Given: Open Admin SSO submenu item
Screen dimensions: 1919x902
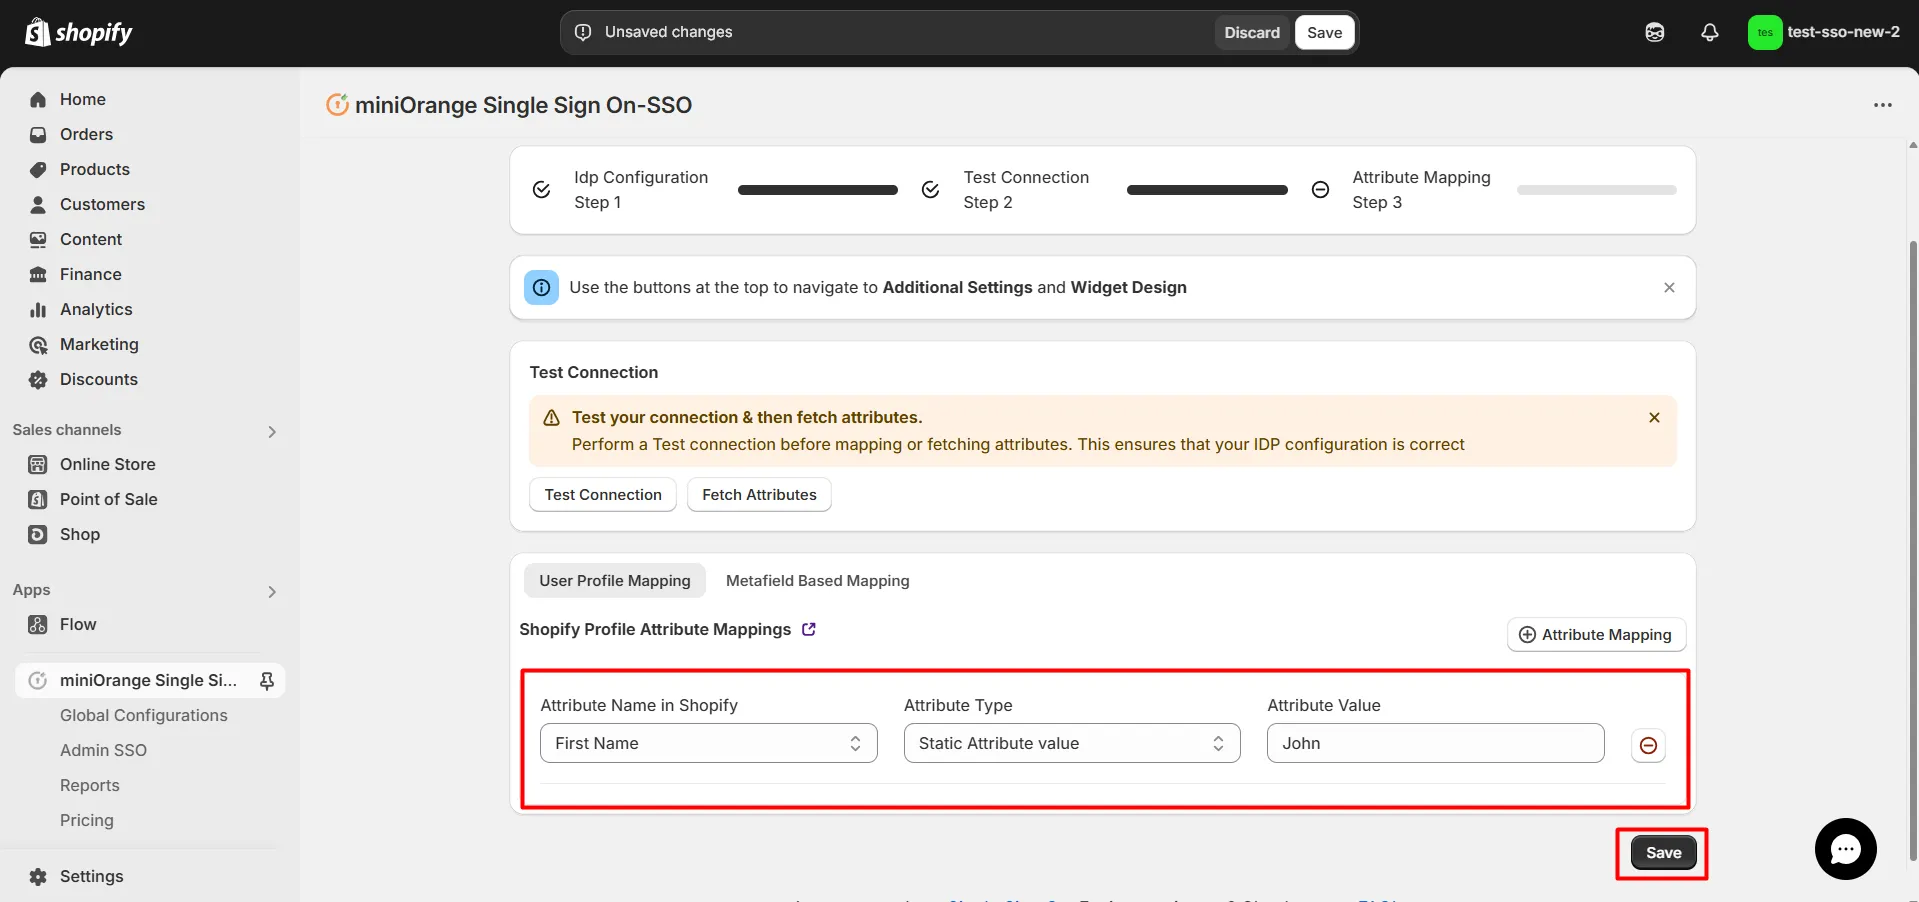Looking at the screenshot, I should tap(103, 750).
